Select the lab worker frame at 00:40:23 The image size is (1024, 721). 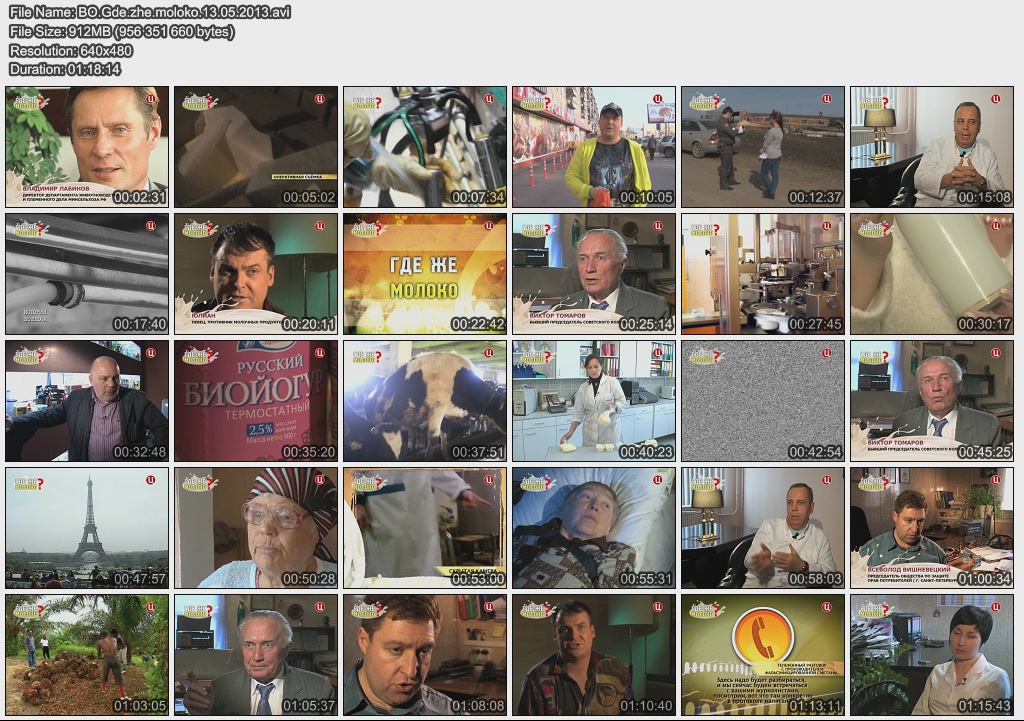coord(594,400)
